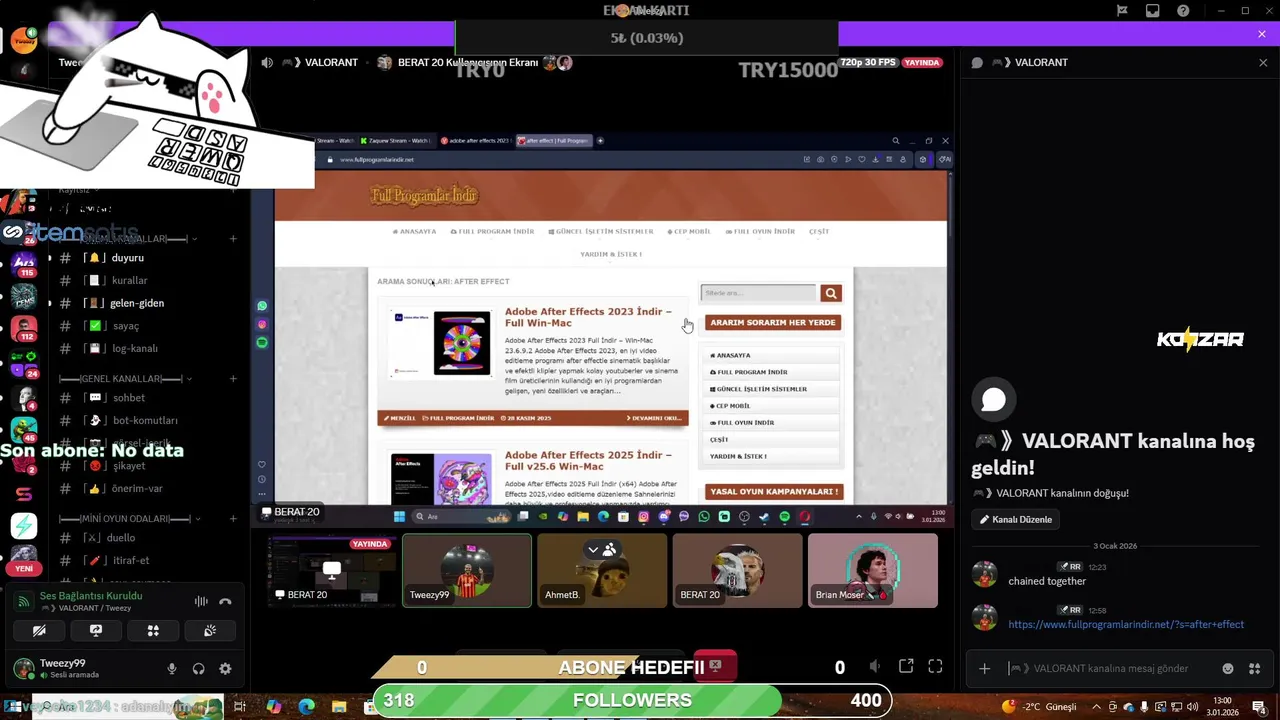
Task: Create a channel in MİNİ OYUN ODALARI category
Action: (x=233, y=519)
